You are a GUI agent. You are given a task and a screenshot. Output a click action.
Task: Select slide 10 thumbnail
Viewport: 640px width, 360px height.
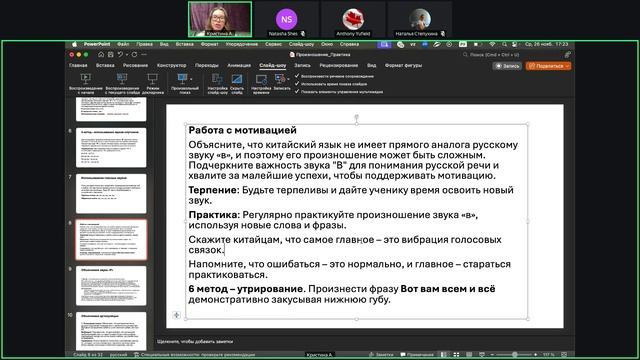[x=111, y=331]
